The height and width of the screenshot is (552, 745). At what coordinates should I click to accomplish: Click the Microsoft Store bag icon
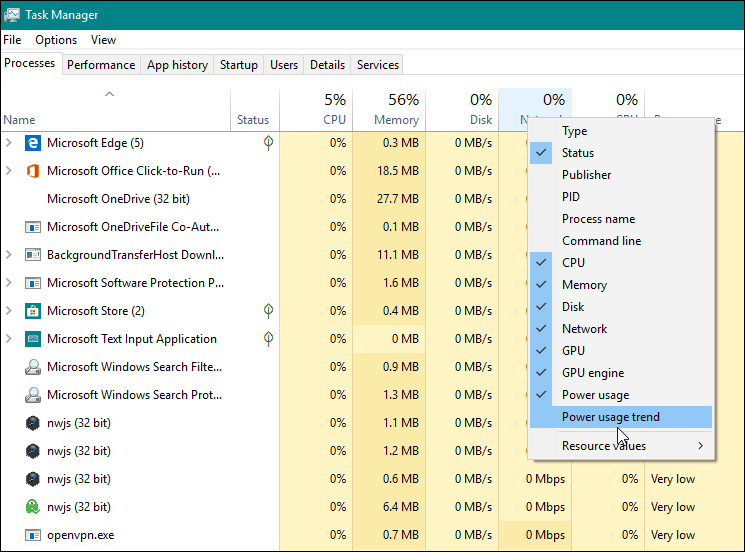tap(33, 311)
